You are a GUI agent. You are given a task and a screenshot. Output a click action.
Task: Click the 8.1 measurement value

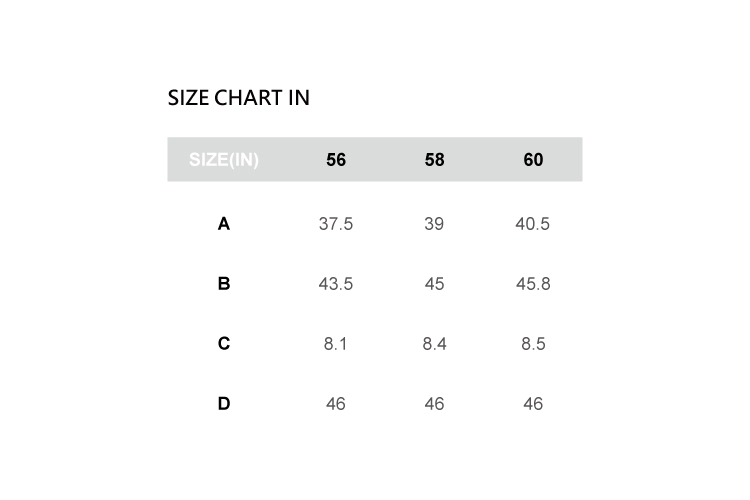pyautogui.click(x=336, y=344)
